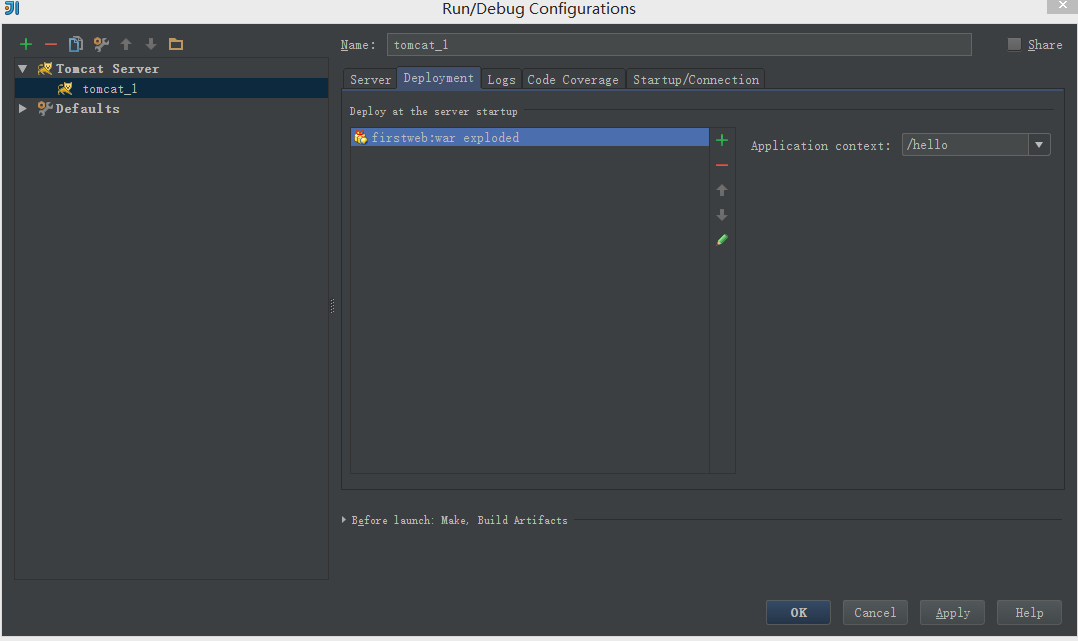Select tomcat_1 in configuration tree
The image size is (1078, 641).
click(171, 89)
